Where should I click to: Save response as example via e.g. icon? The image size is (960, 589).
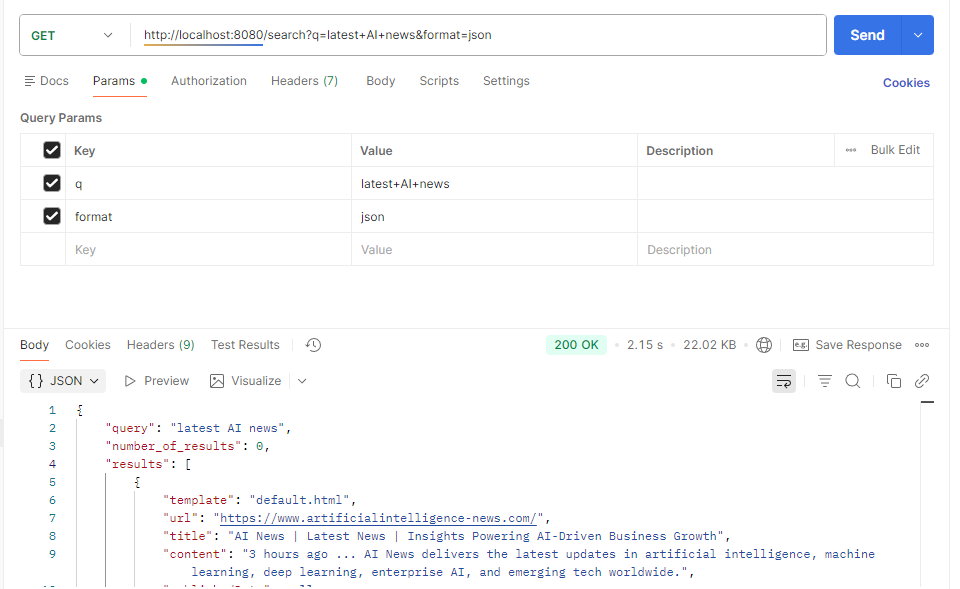coord(801,344)
